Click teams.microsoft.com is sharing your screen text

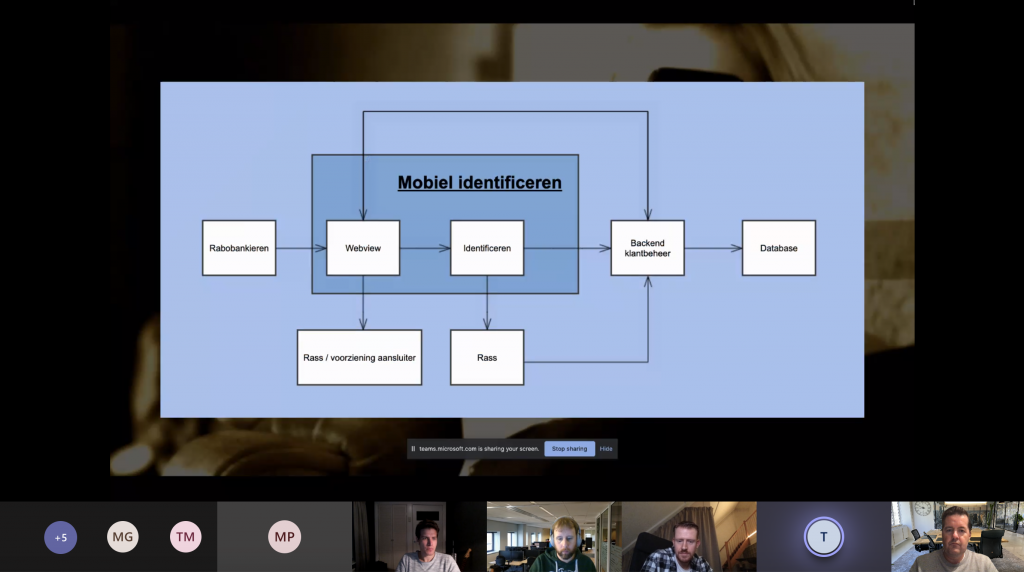tap(479, 449)
